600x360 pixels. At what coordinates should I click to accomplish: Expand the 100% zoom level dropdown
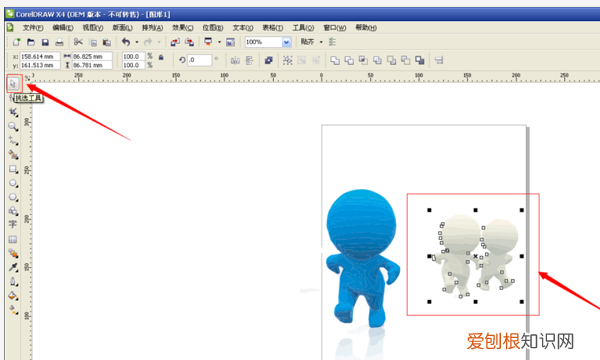(286, 42)
